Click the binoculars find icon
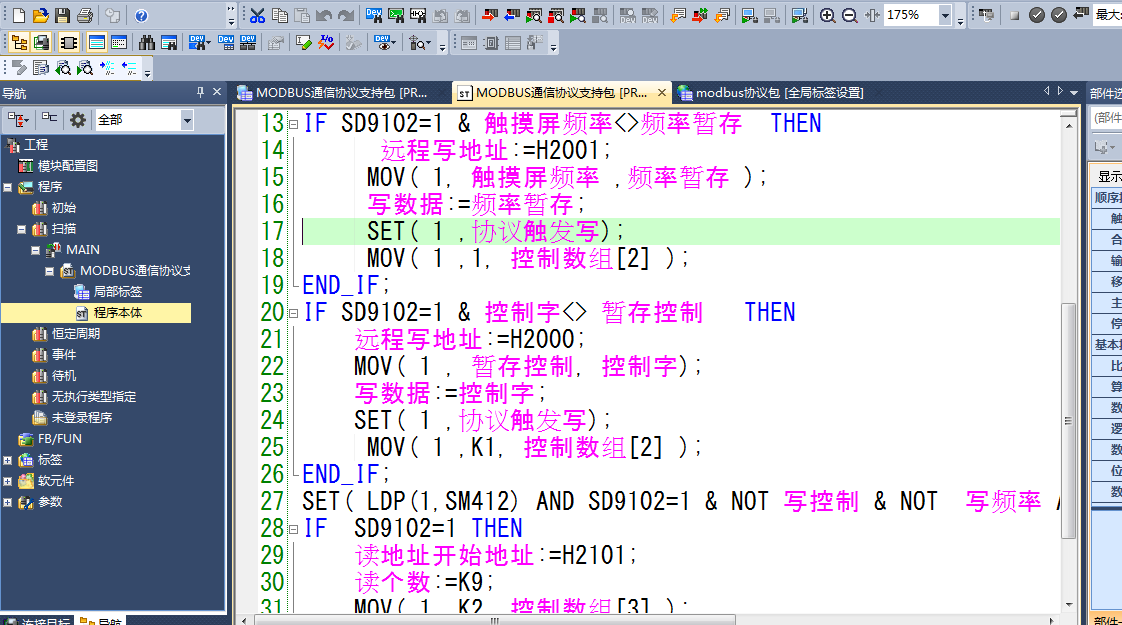The height and width of the screenshot is (625, 1122). point(147,43)
